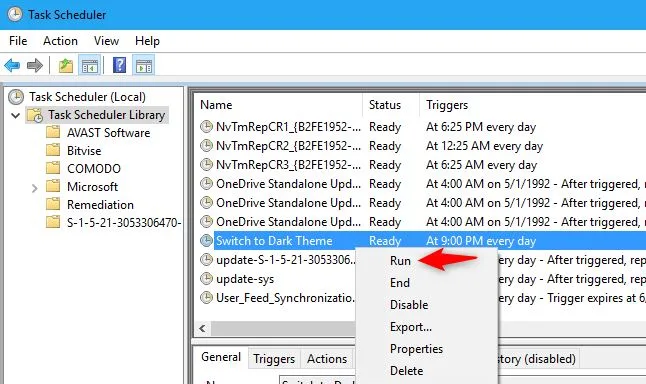Image resolution: width=646 pixels, height=384 pixels.
Task: Select AVAST Software in the tree
Action: coord(109,133)
